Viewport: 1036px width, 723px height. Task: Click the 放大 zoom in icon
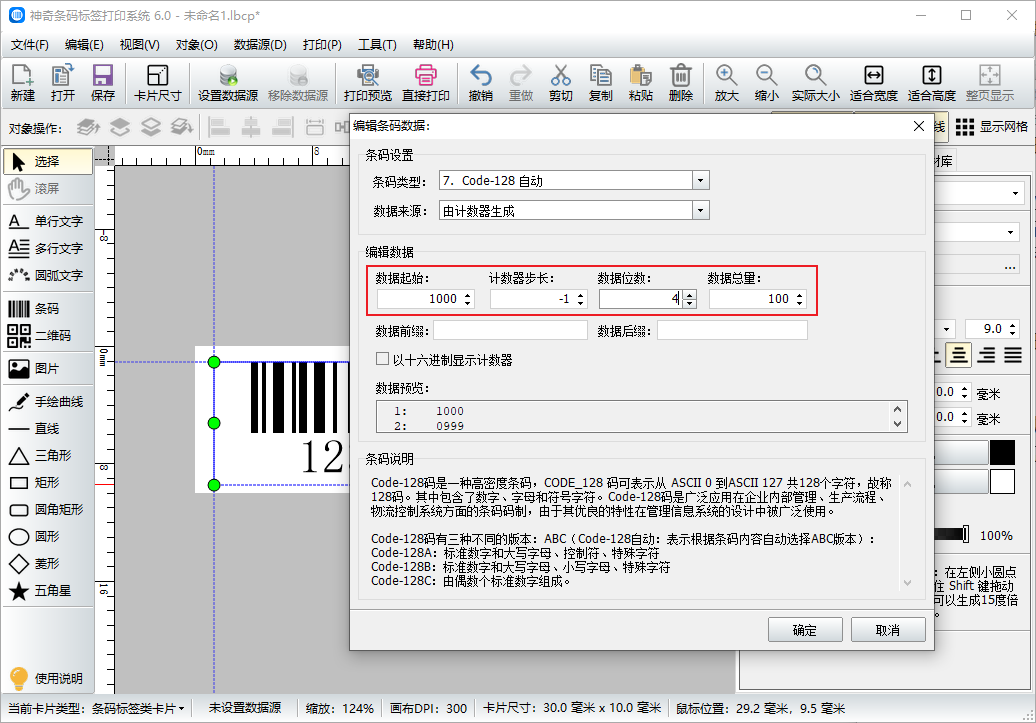(726, 83)
